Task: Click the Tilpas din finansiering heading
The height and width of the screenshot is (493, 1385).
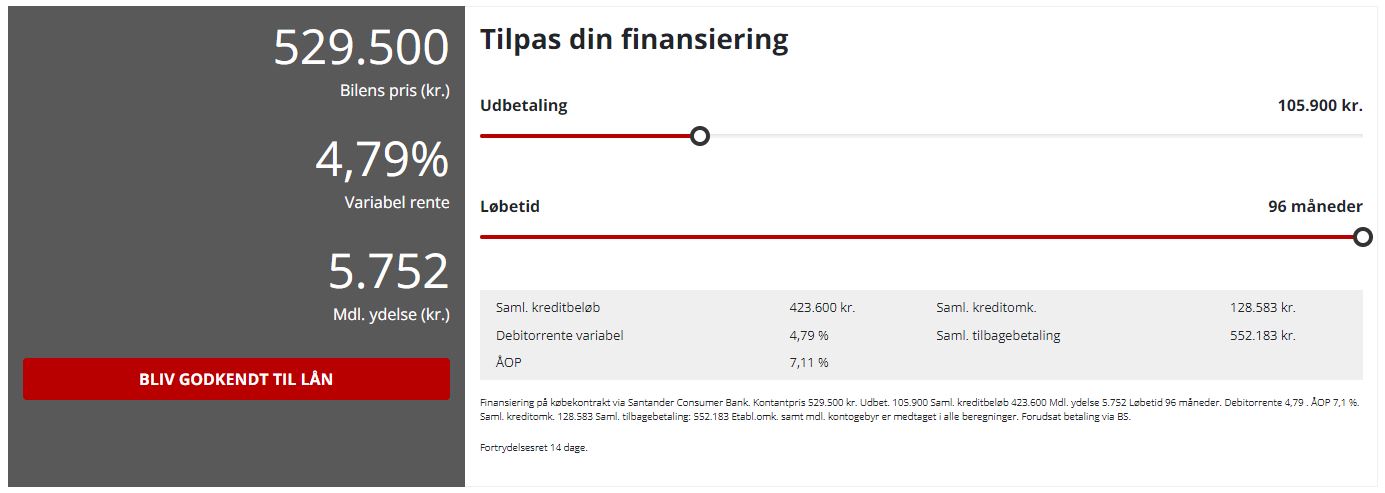Action: 634,40
